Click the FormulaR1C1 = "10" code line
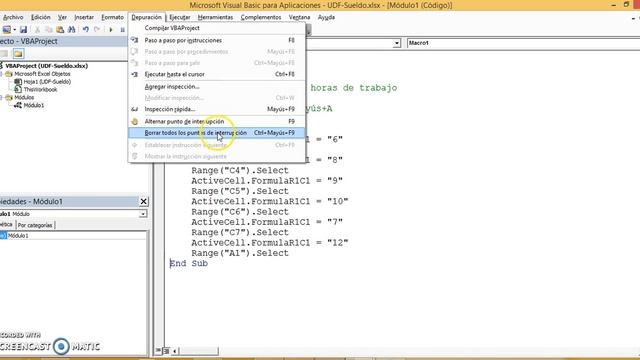This screenshot has width=640, height=360. [x=270, y=201]
